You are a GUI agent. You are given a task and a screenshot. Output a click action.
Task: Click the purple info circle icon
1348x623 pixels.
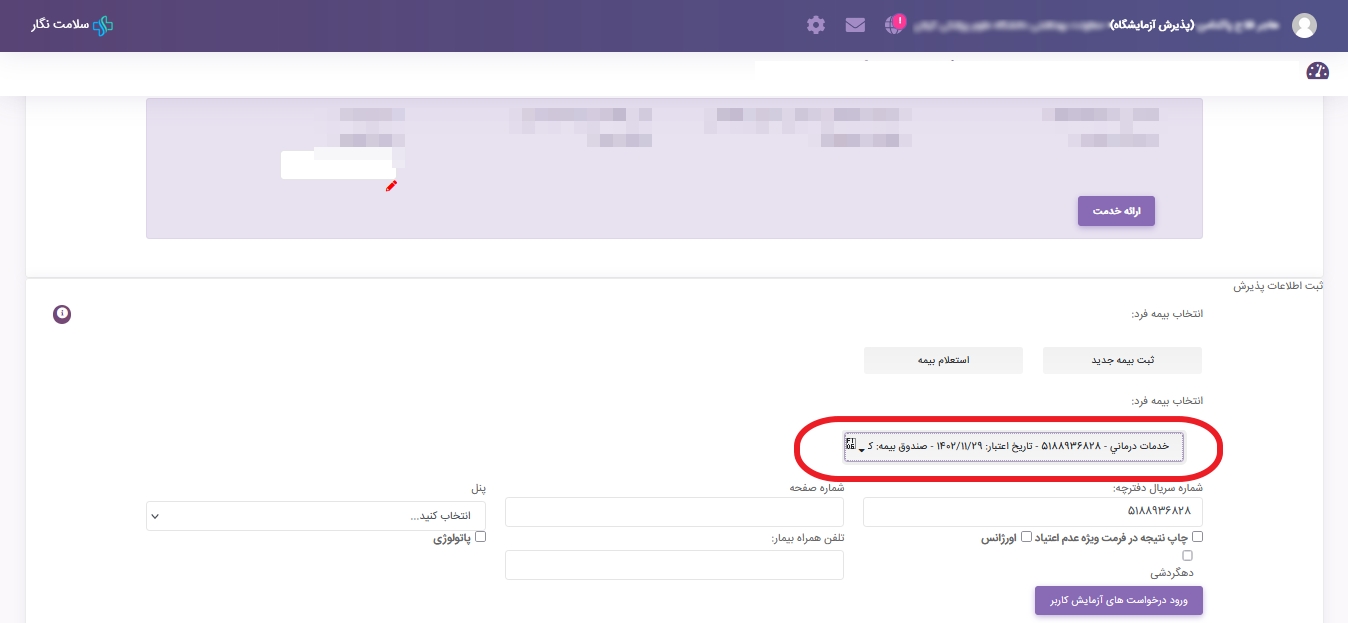pyautogui.click(x=62, y=314)
